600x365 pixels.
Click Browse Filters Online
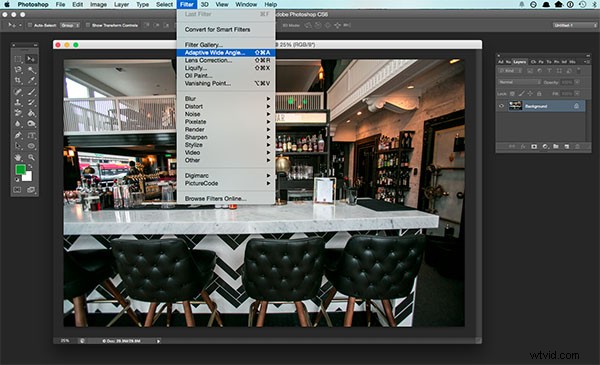[226, 199]
